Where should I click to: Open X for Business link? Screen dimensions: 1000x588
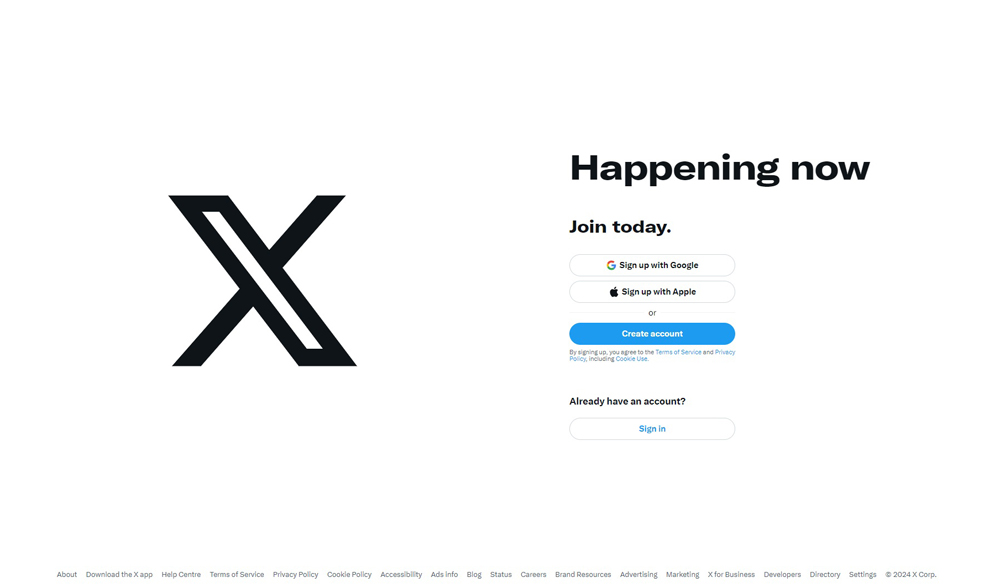point(731,575)
